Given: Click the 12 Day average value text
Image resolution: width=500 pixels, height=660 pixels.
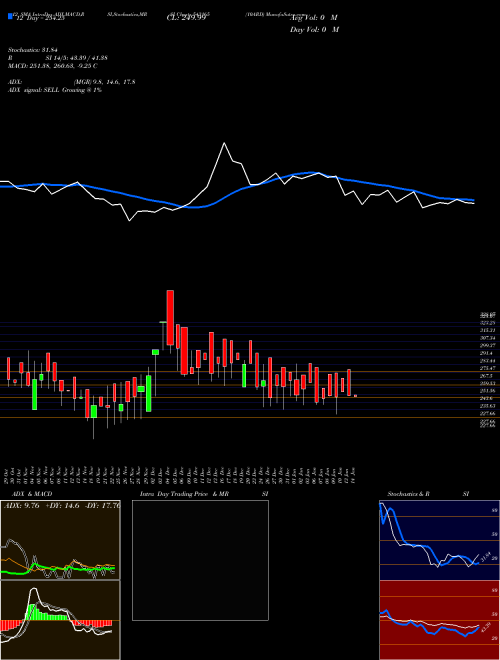Looking at the screenshot, I should click(x=40, y=18).
